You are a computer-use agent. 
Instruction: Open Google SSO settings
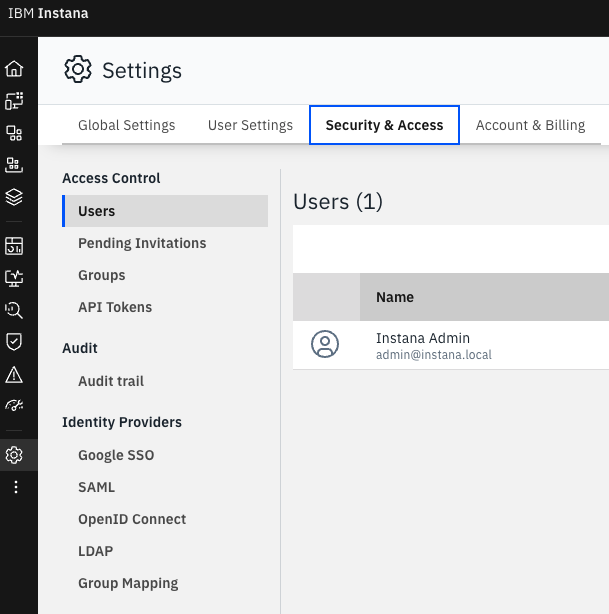coord(165,455)
